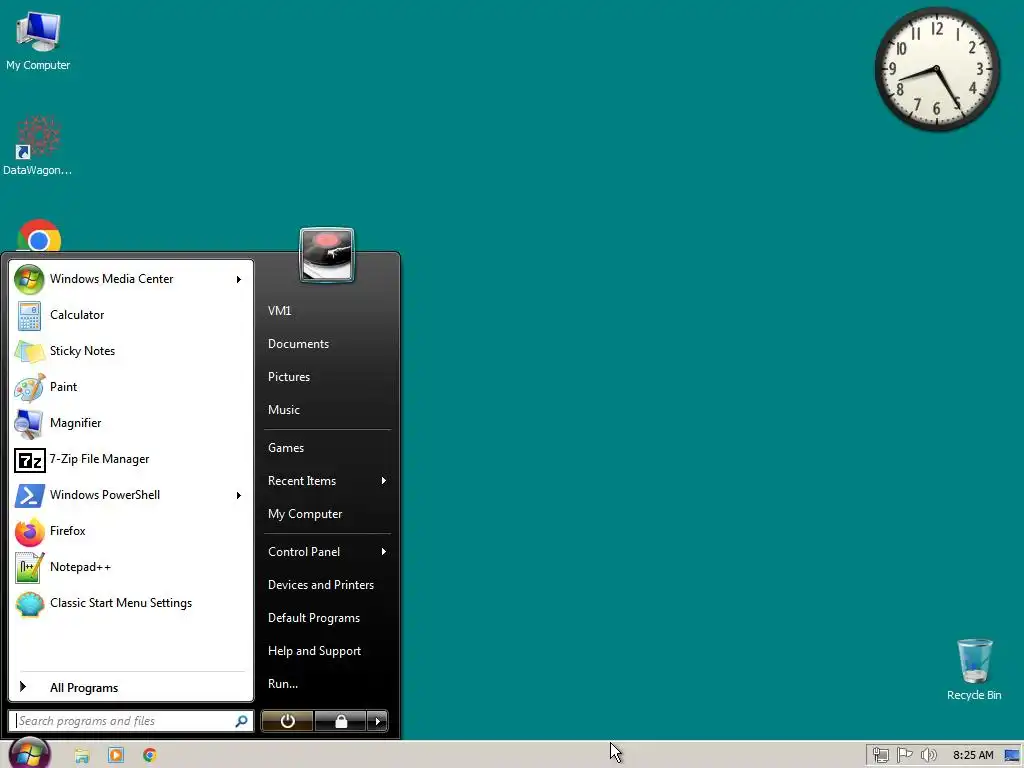The image size is (1024, 768).
Task: Open Classic Start Menu Settings
Action: (131, 603)
